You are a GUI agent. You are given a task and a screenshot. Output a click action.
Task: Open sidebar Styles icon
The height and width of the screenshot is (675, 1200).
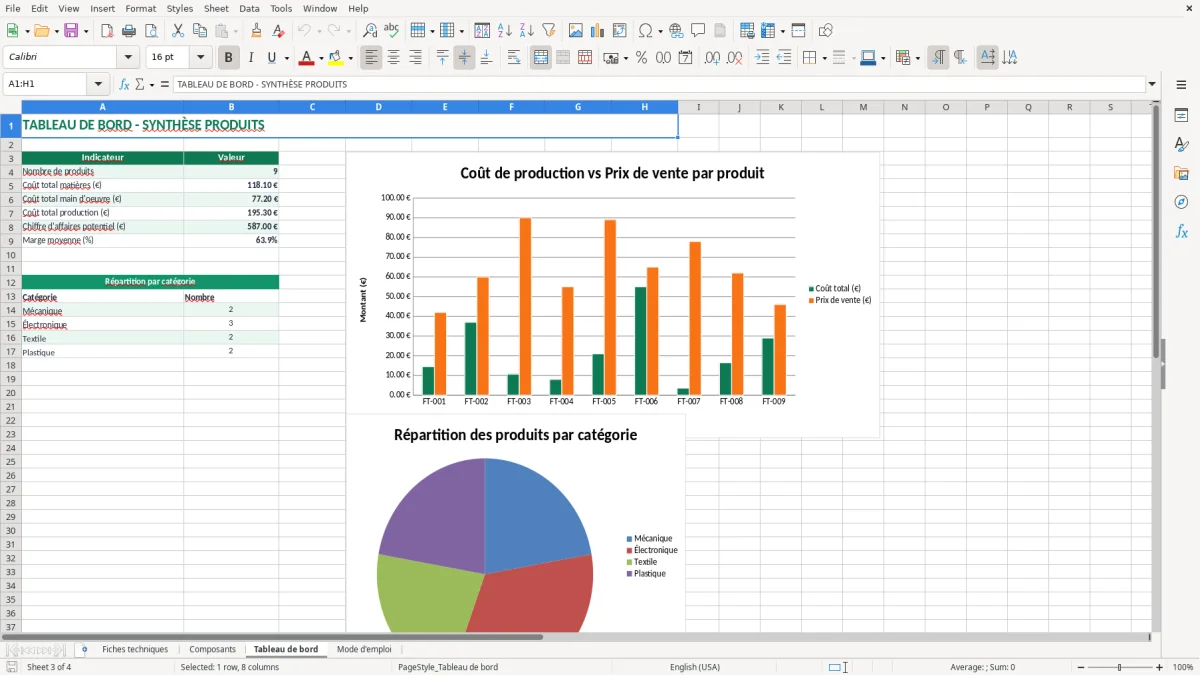pos(1181,144)
